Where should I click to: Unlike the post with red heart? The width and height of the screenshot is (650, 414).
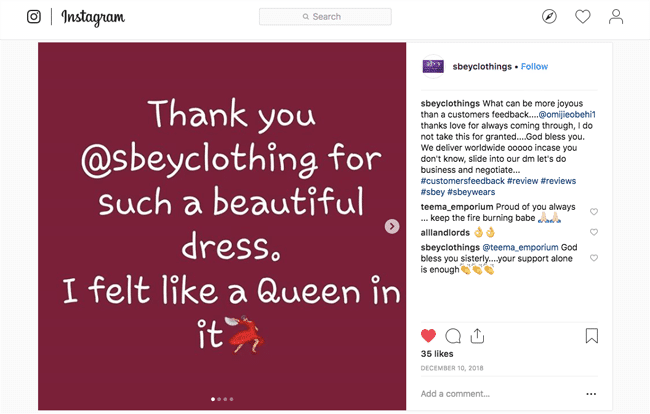point(428,336)
